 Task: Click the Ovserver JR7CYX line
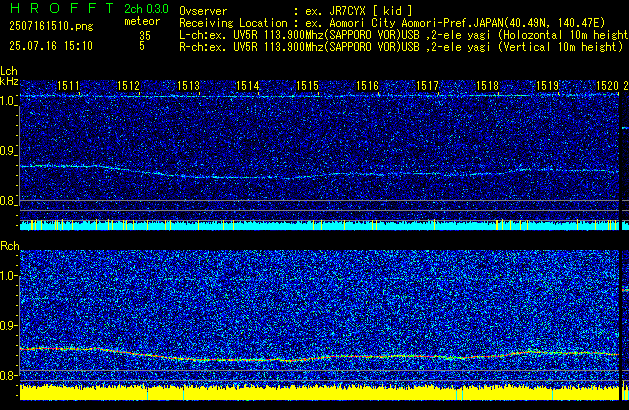(x=296, y=11)
